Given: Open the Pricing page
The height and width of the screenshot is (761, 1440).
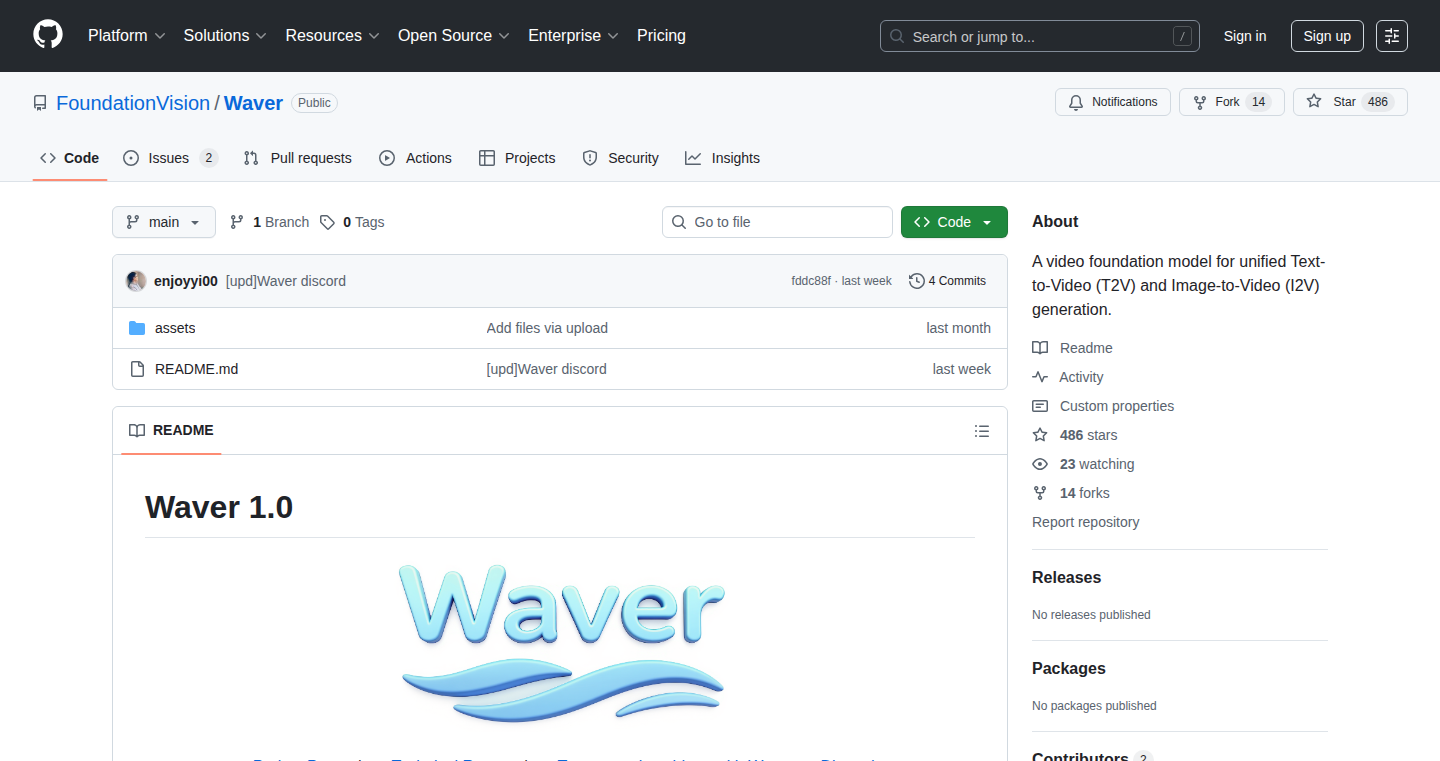Looking at the screenshot, I should pos(661,35).
